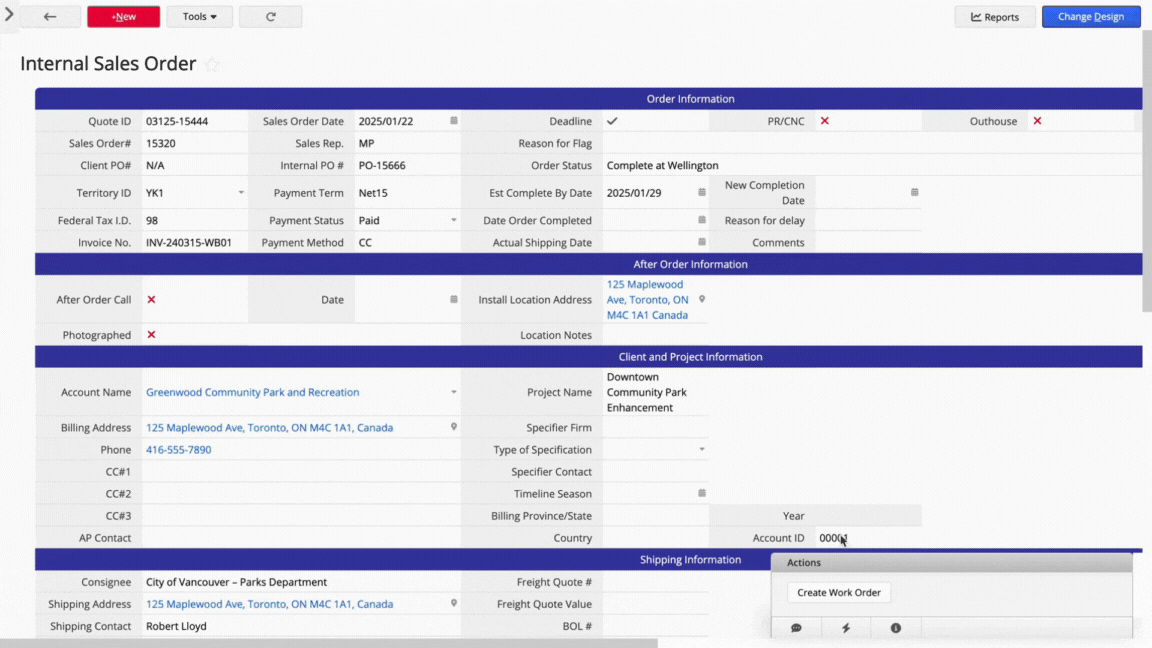The height and width of the screenshot is (648, 1152).
Task: Toggle the Deadline checkmark
Action: (612, 121)
